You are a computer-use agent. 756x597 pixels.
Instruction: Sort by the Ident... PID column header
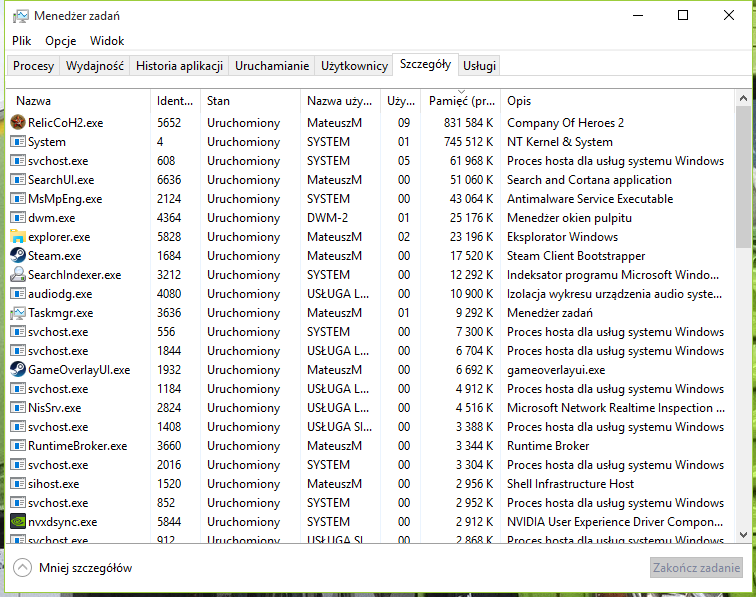coord(176,101)
